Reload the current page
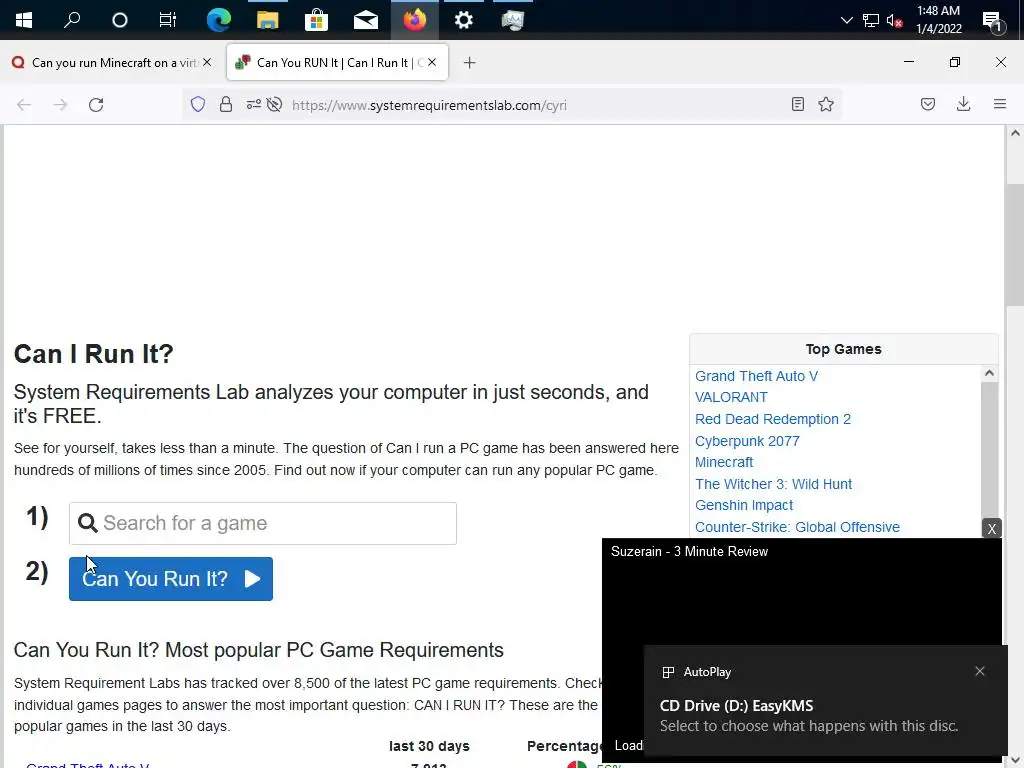This screenshot has height=768, width=1024. 96,104
